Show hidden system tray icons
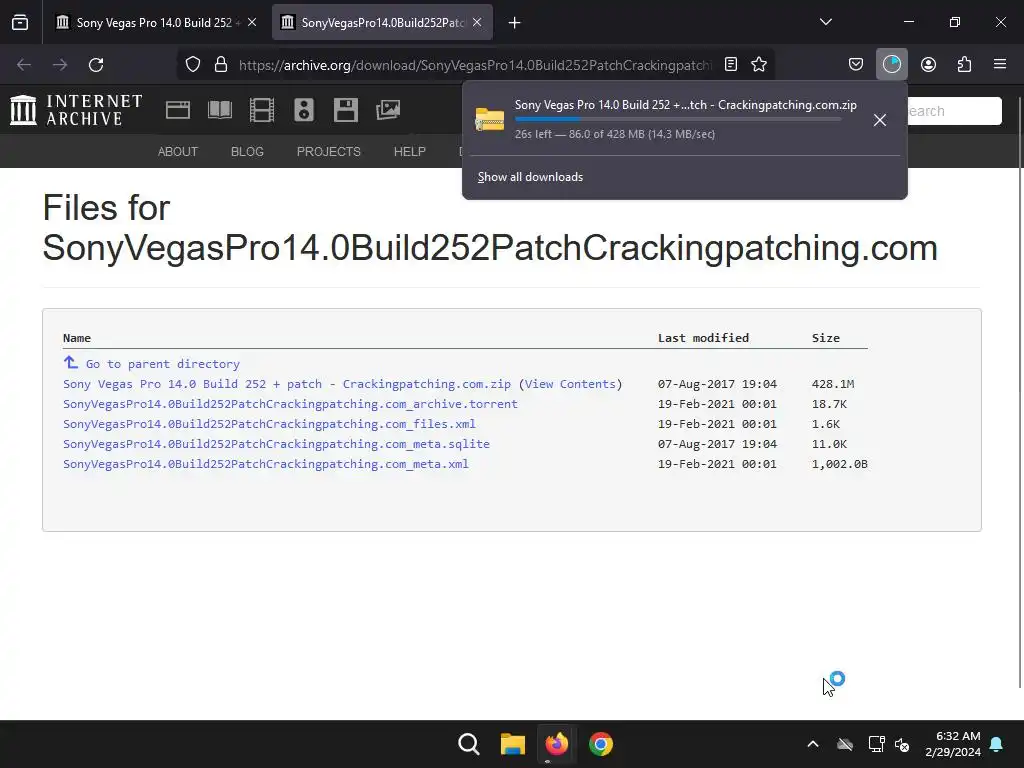The image size is (1024, 768). [813, 744]
